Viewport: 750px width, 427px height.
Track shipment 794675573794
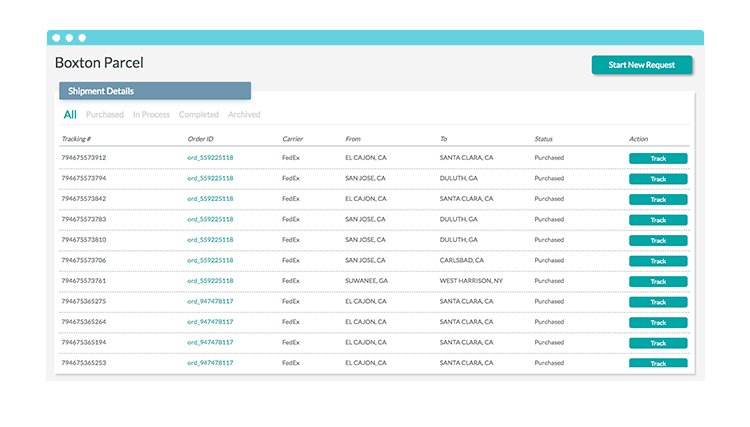coord(658,179)
